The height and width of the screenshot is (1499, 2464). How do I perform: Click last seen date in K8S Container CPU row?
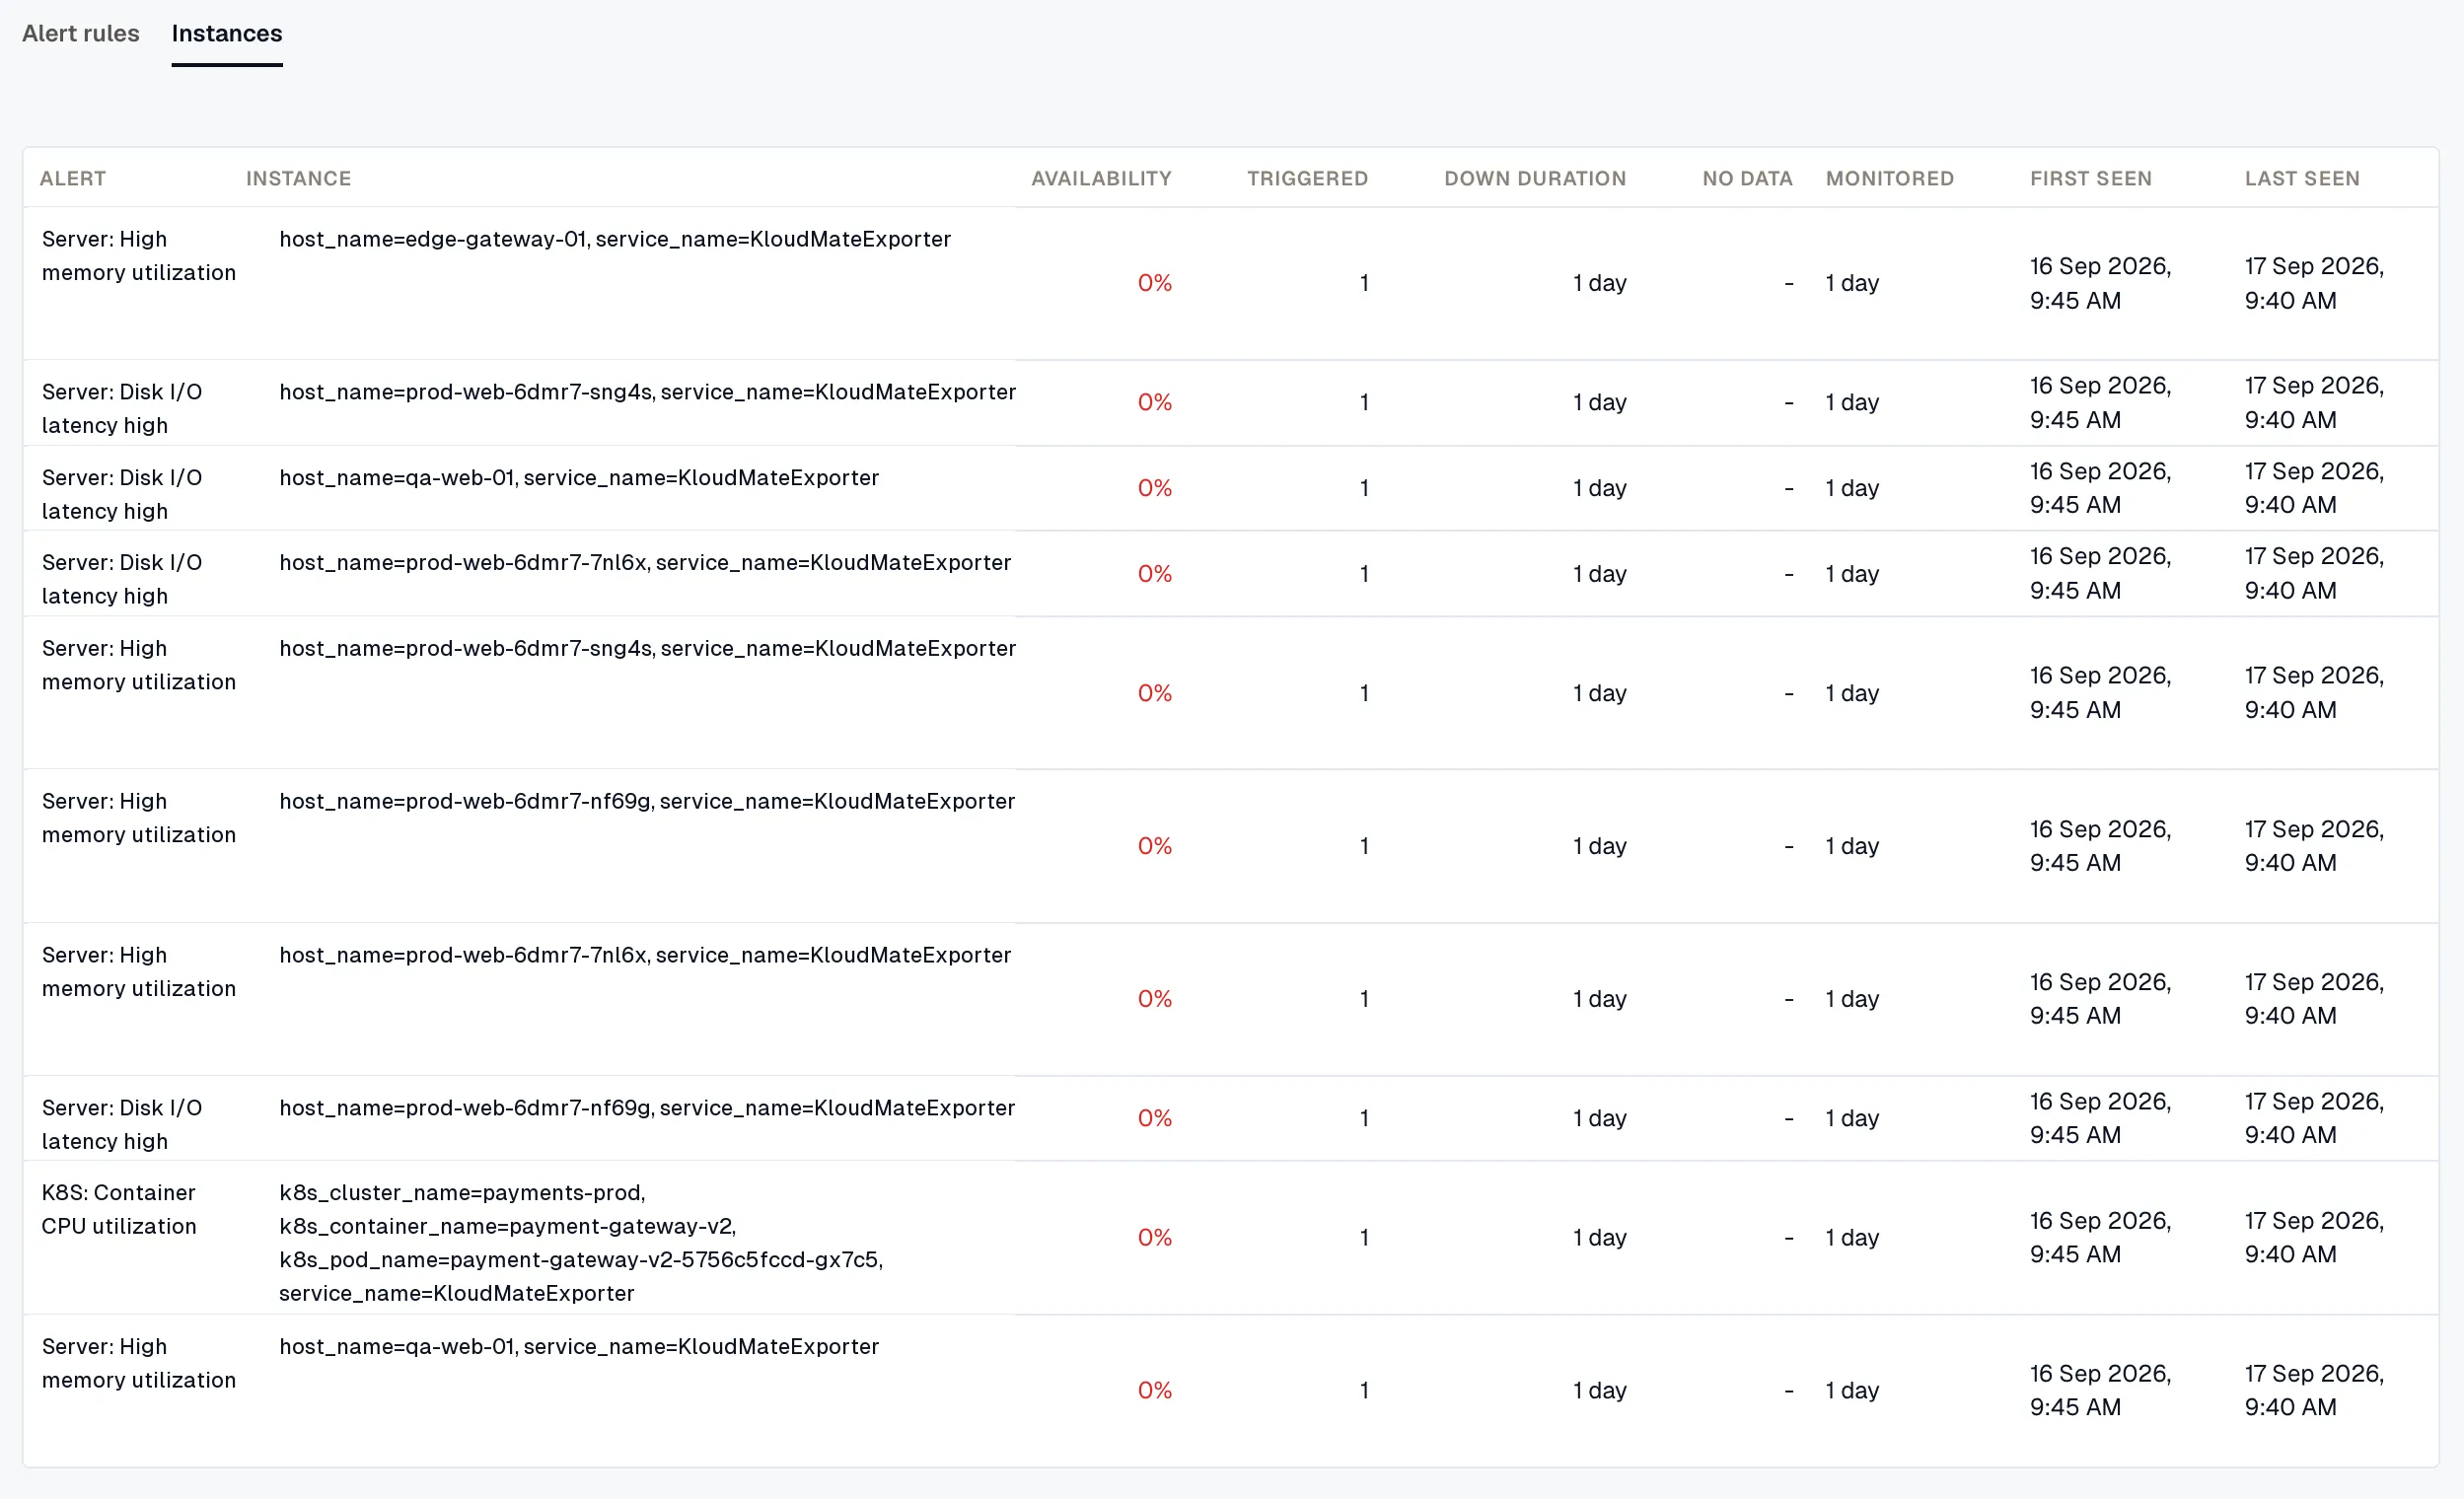(x=2314, y=1237)
